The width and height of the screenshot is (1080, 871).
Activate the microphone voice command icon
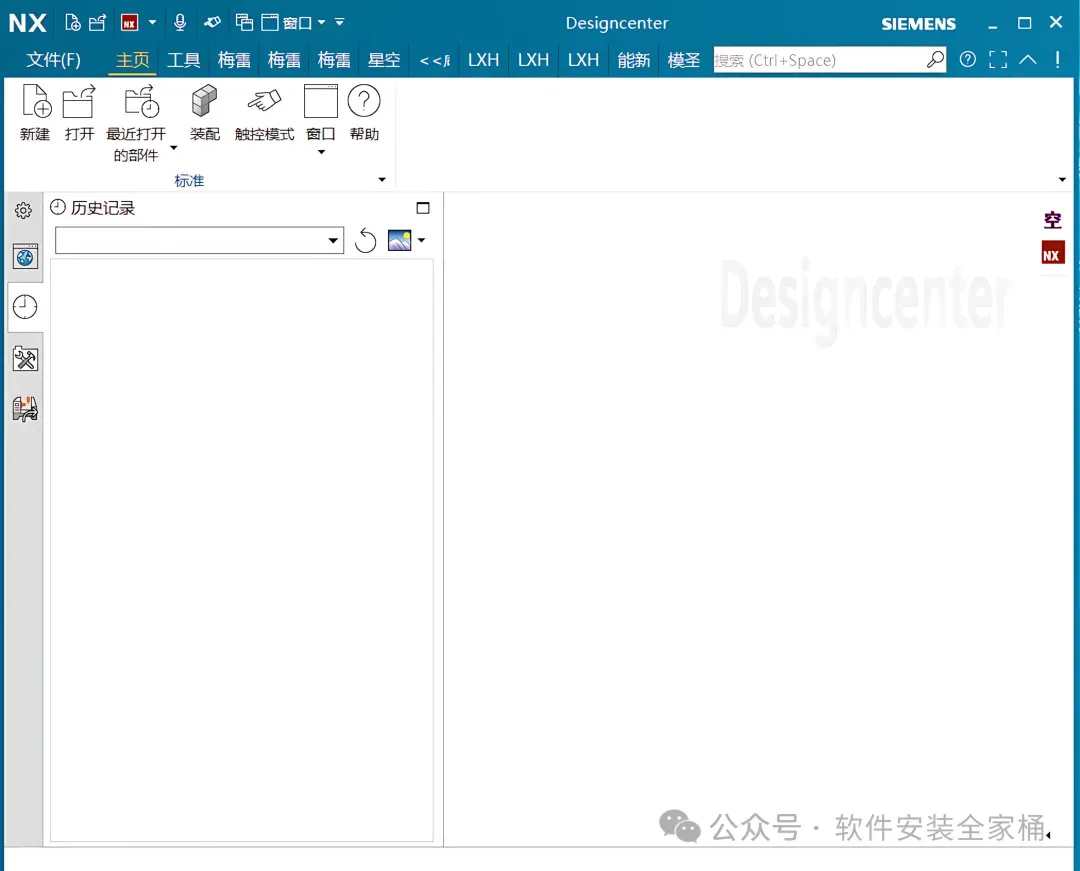point(180,23)
